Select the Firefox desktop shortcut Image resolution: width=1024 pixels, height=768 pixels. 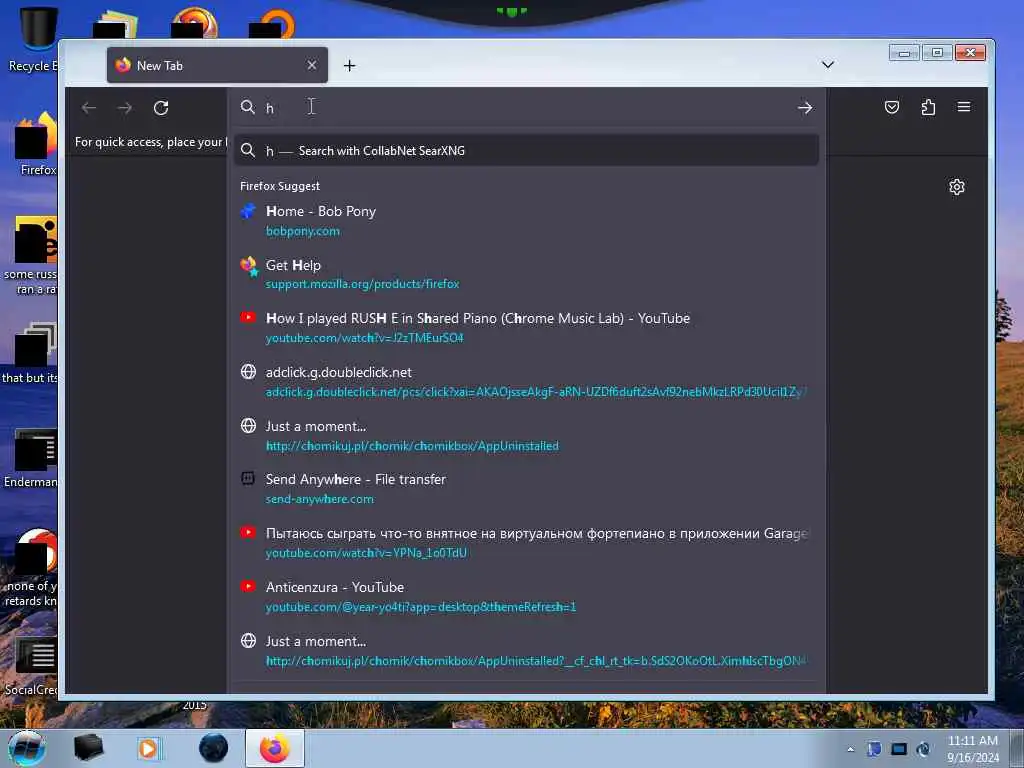pos(37,145)
